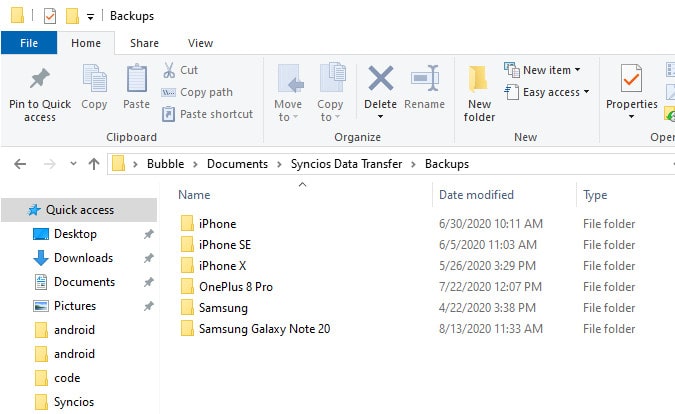
Task: Go to Documents in the address bar
Action: click(x=237, y=164)
